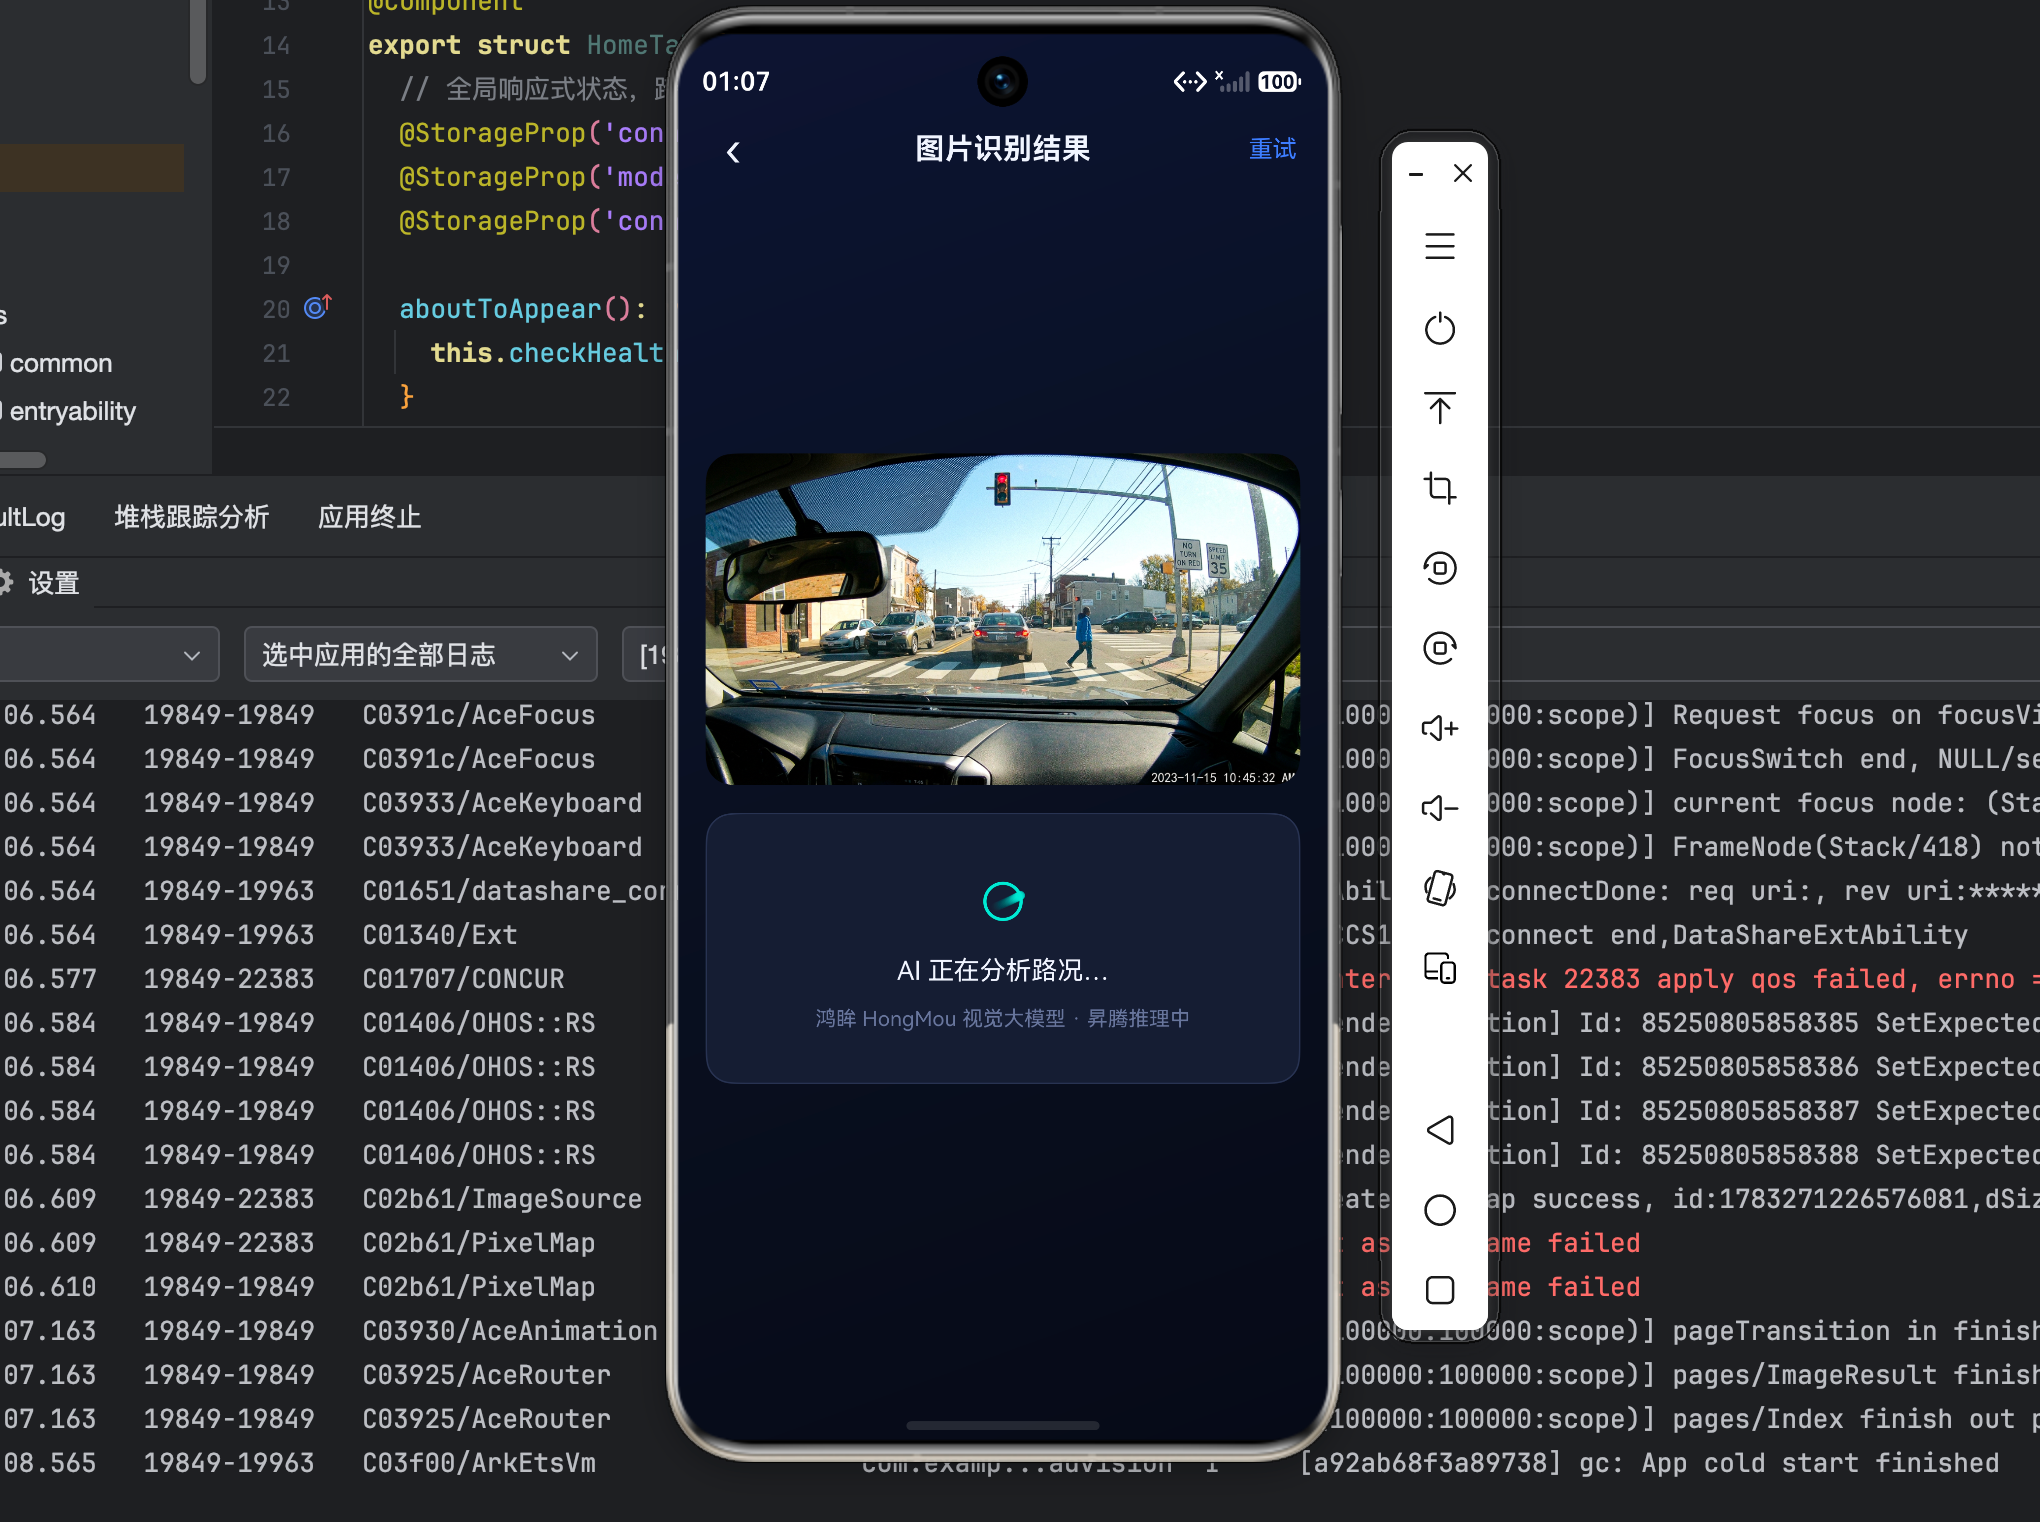Click log row C03f00/ArkEtsVm

[478, 1463]
